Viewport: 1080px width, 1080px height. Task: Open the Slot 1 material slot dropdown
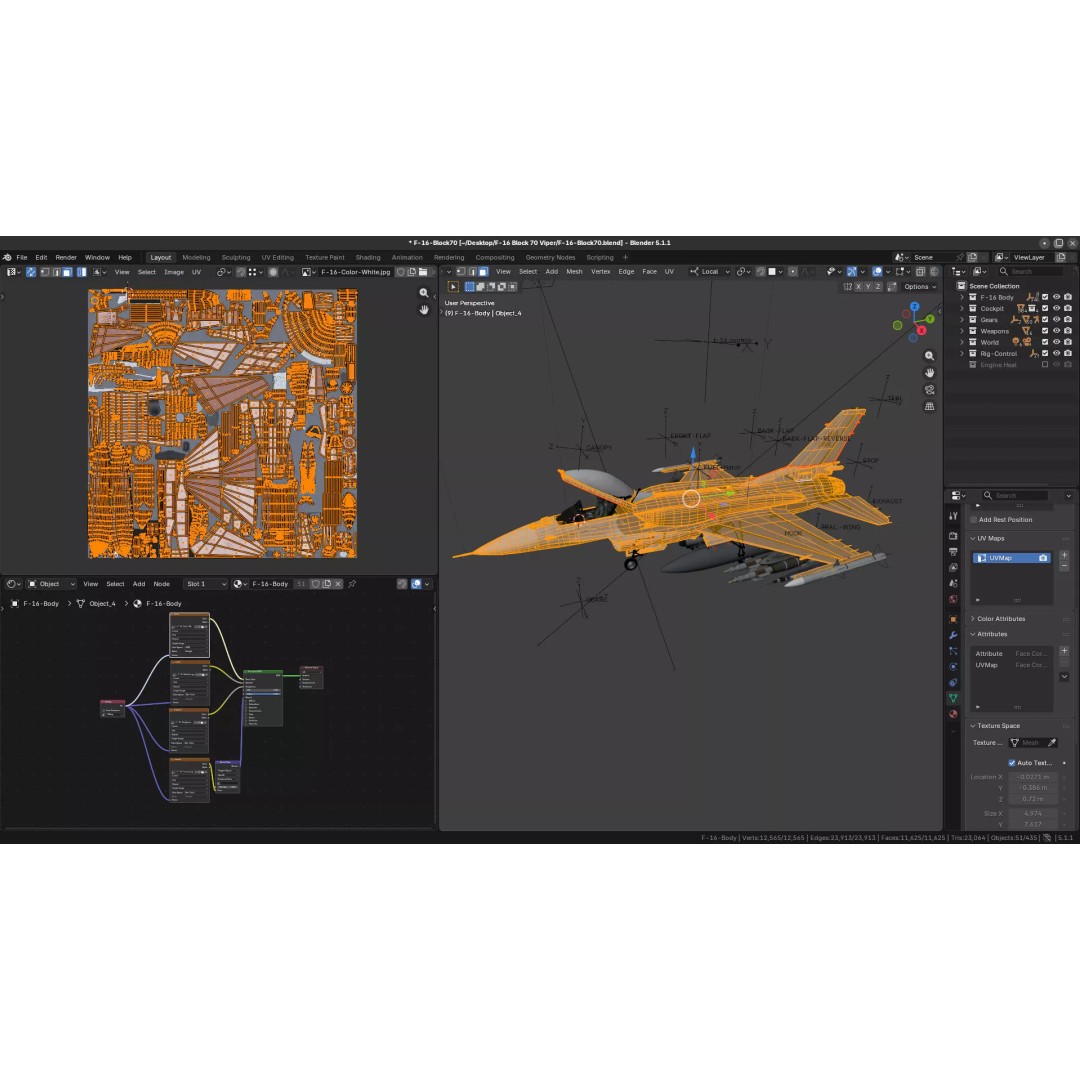coord(205,583)
